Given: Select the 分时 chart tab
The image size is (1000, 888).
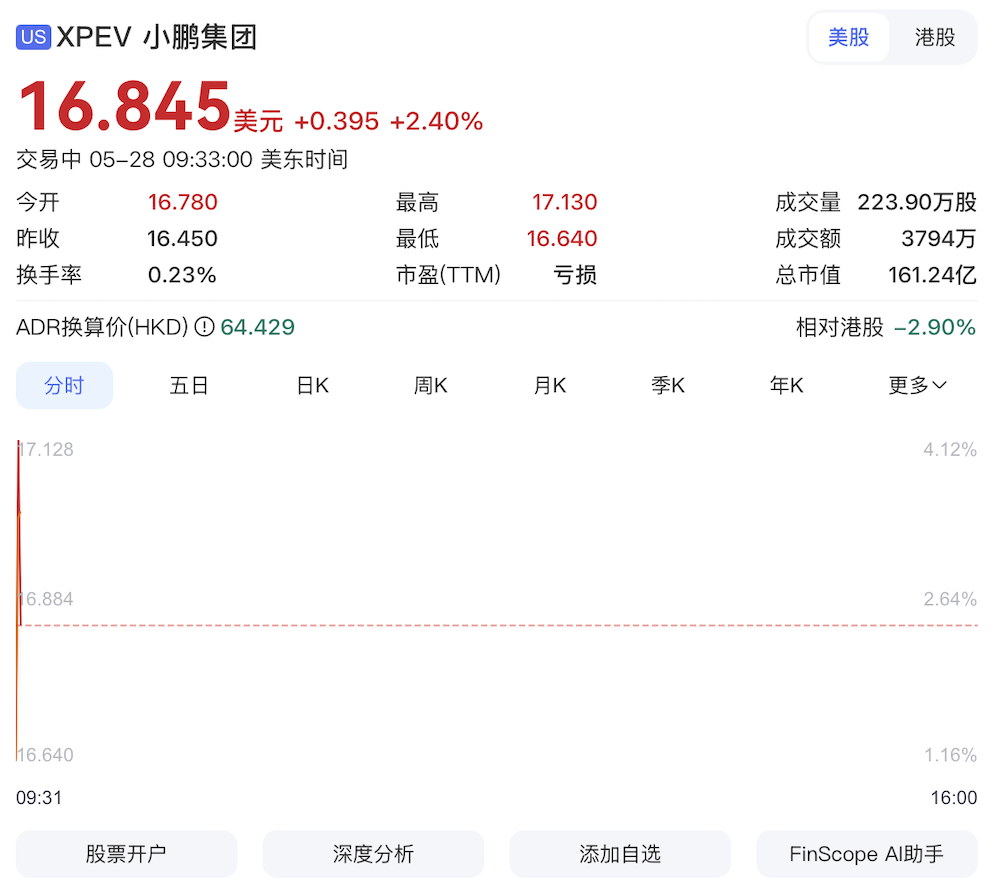Looking at the screenshot, I should point(64,385).
